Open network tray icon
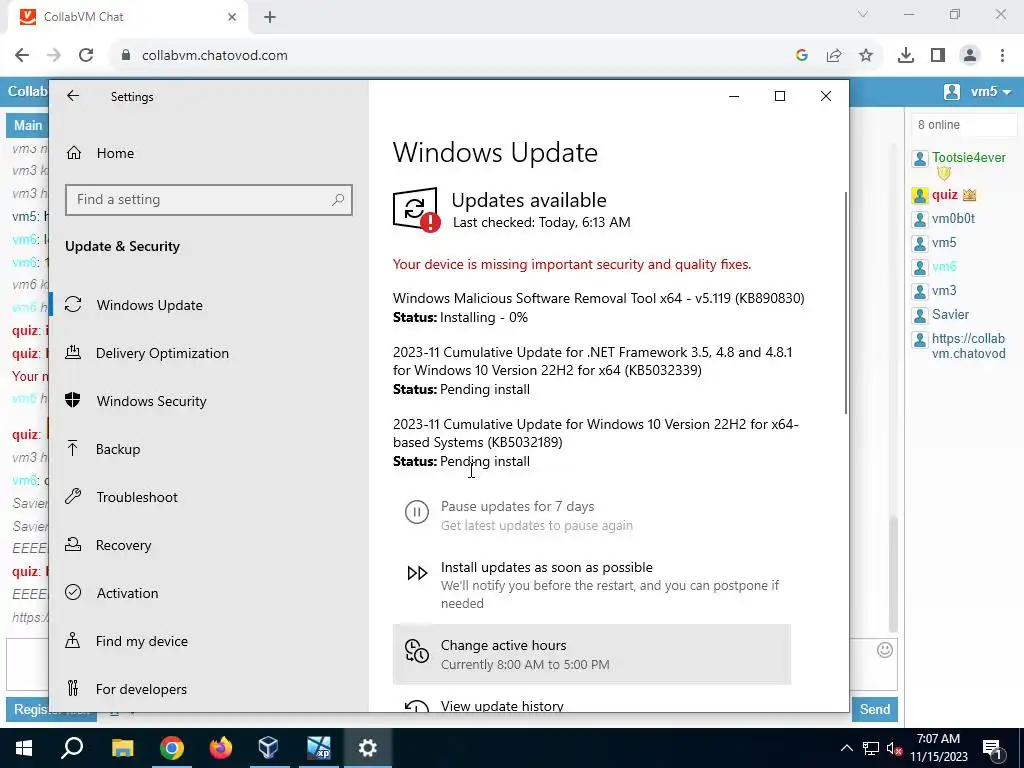 pos(871,748)
